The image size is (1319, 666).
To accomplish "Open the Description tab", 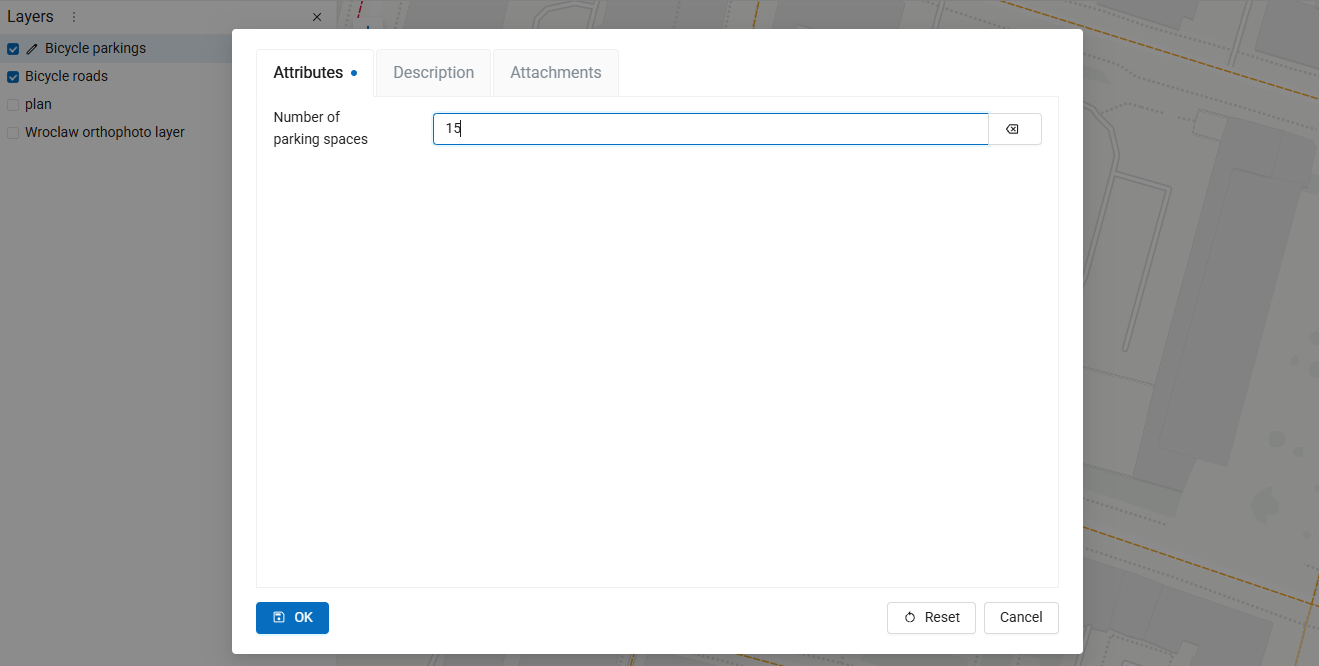I will click(433, 73).
